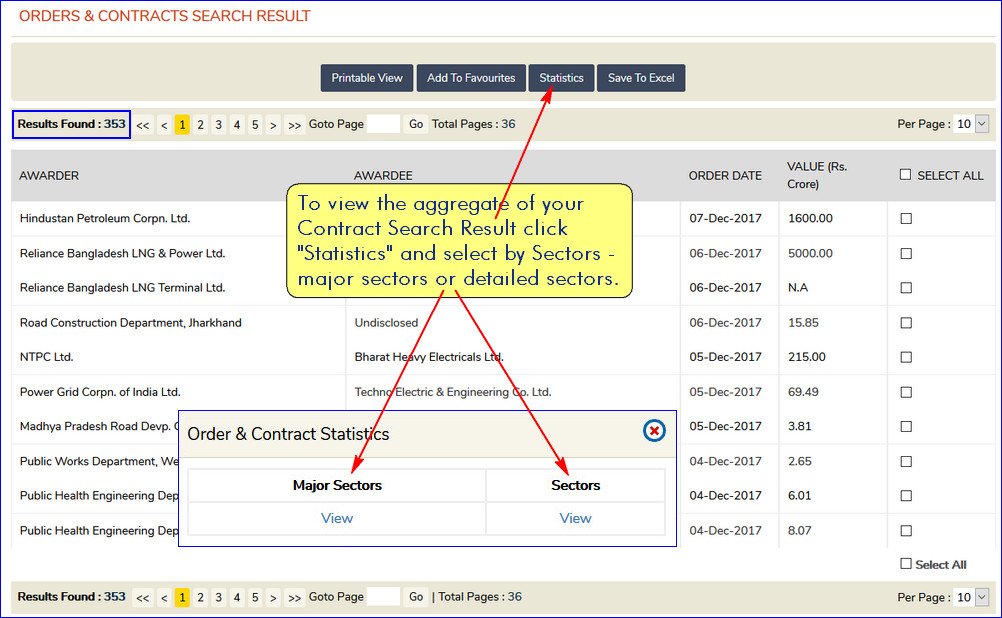
Task: Check the SELECT ALL header checkbox
Action: (x=905, y=175)
